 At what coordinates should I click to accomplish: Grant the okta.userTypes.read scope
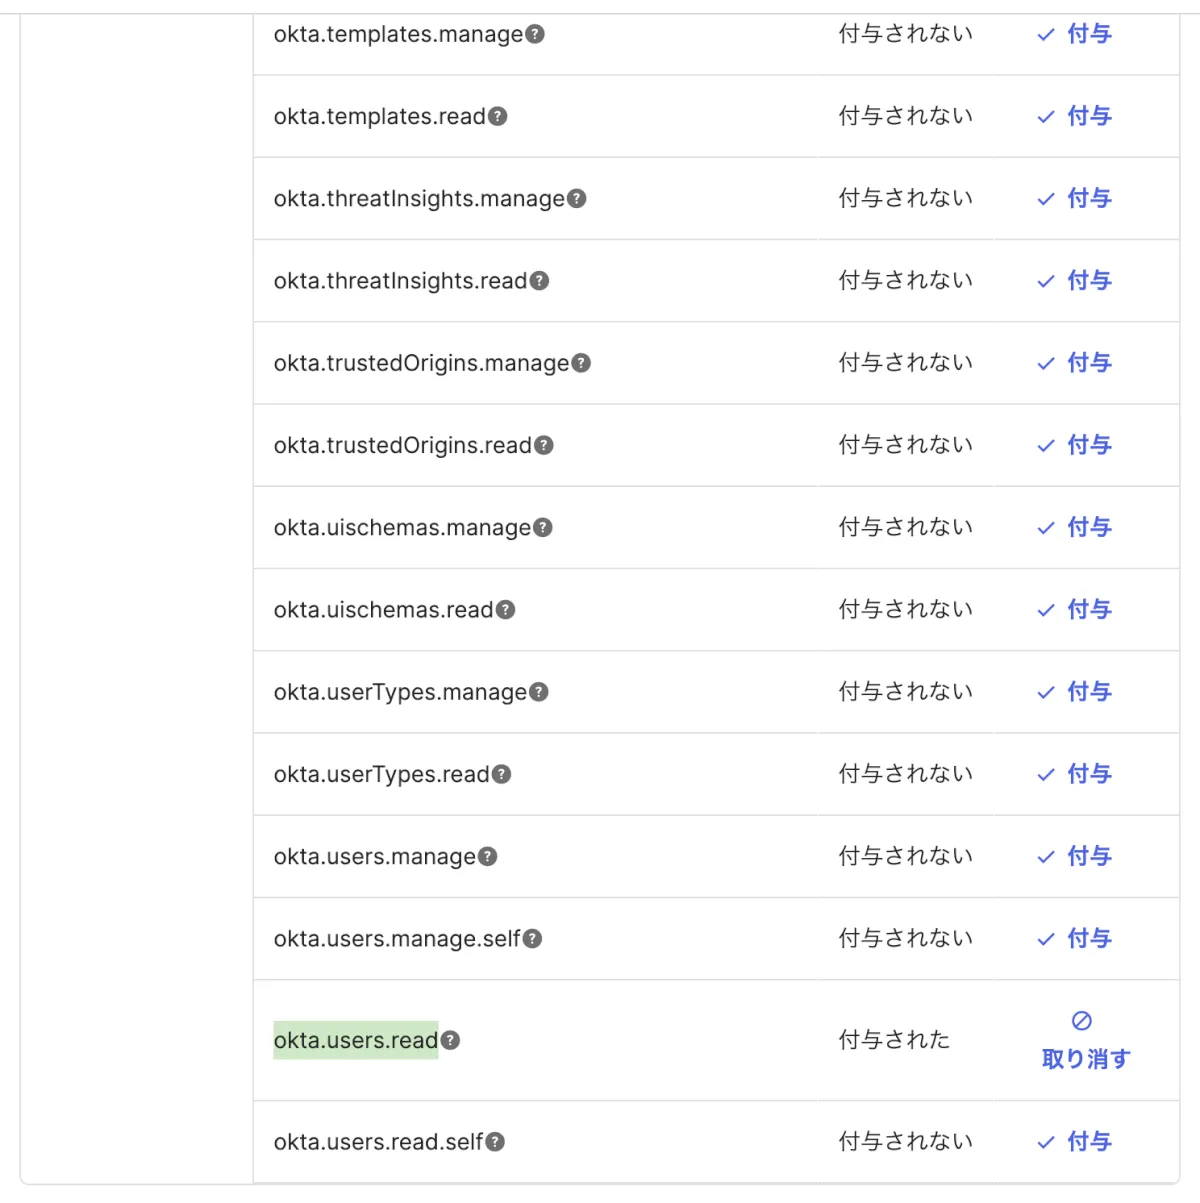(x=1075, y=774)
